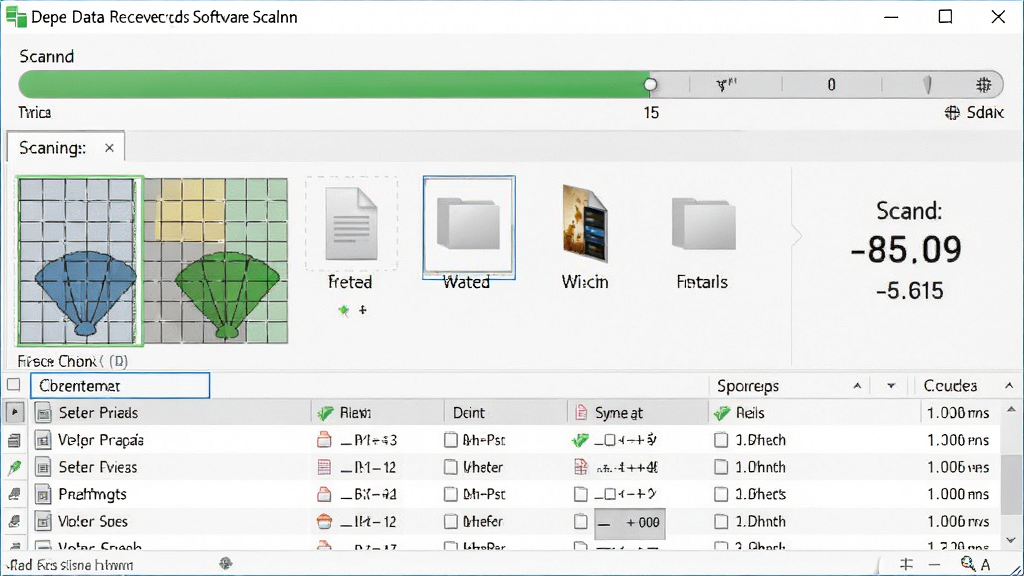1024x576 pixels.
Task: Collapse the Coudes column header arrow
Action: tap(1009, 386)
